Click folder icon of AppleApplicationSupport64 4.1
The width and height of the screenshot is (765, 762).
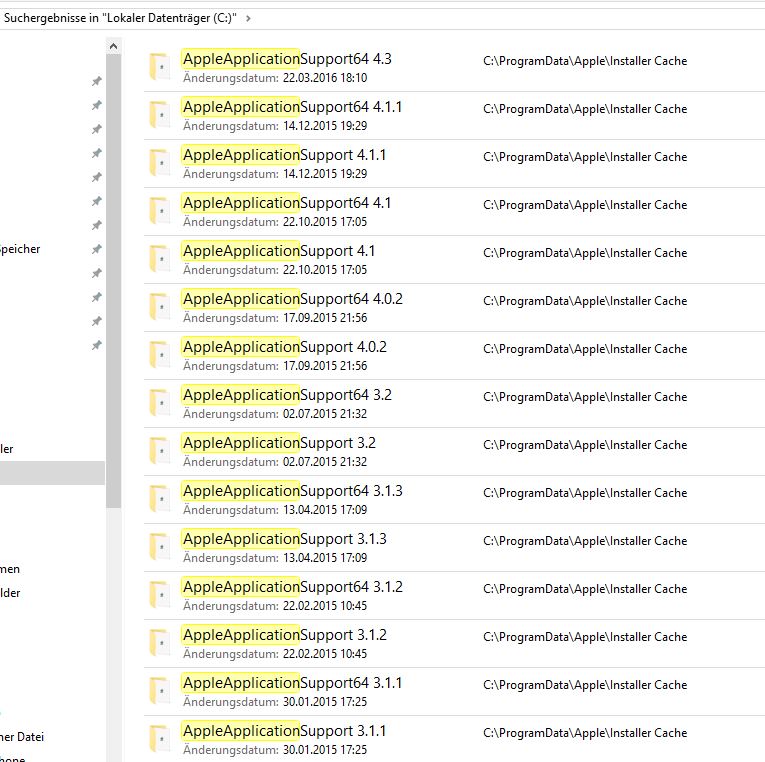tap(160, 211)
